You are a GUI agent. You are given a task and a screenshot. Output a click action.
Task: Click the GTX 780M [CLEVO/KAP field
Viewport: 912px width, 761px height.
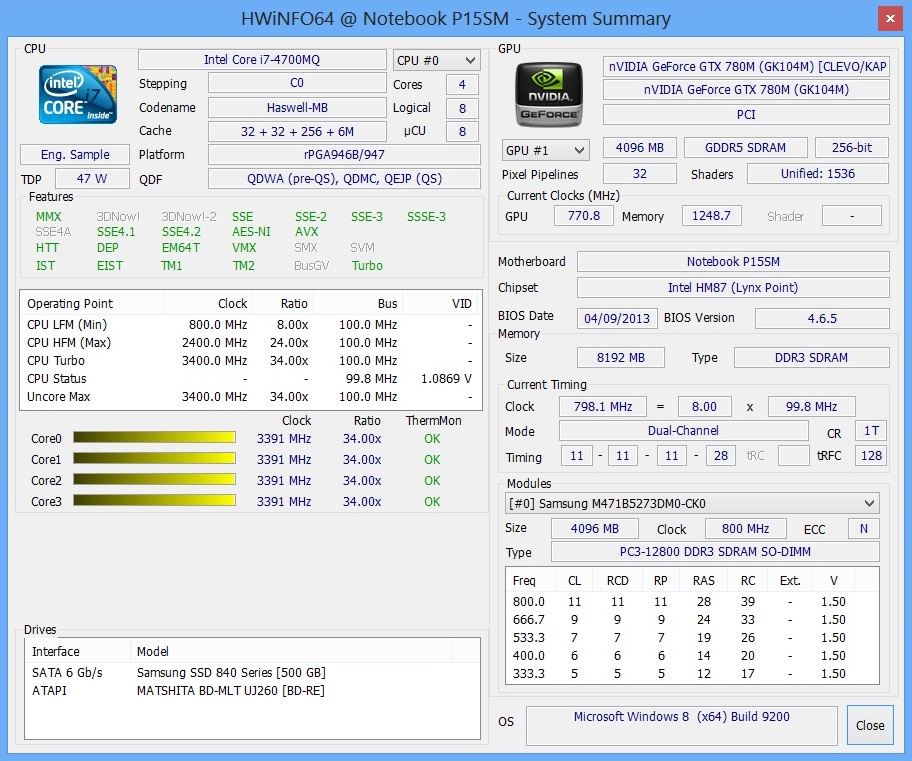pyautogui.click(x=746, y=67)
